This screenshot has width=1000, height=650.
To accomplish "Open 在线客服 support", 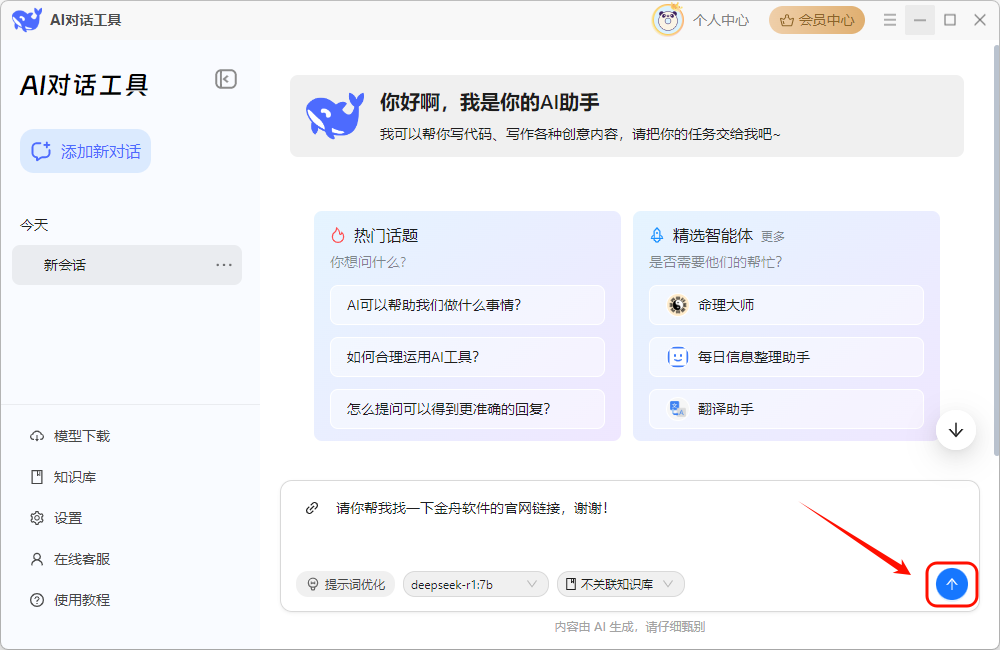I will click(x=81, y=559).
